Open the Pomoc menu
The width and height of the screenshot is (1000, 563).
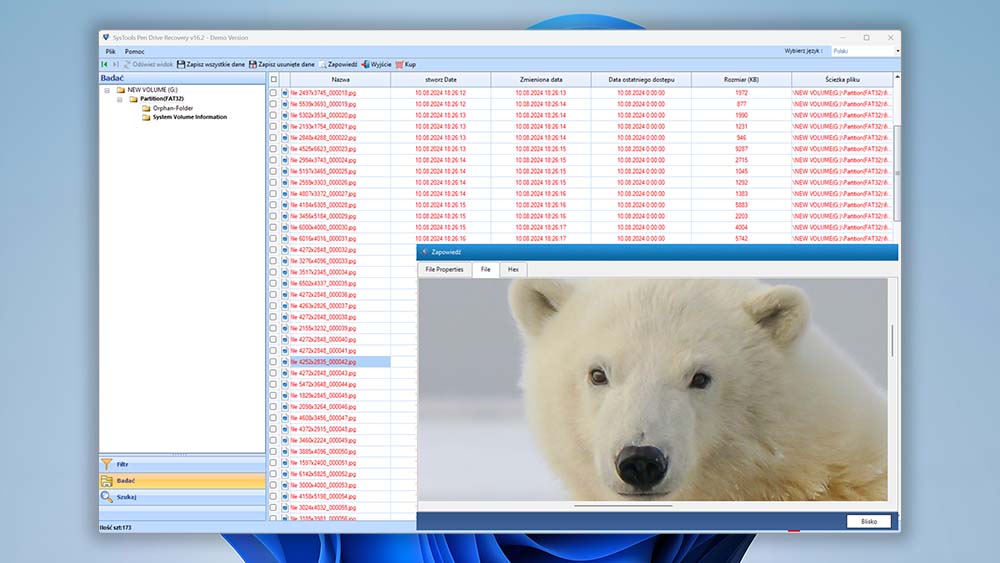135,52
